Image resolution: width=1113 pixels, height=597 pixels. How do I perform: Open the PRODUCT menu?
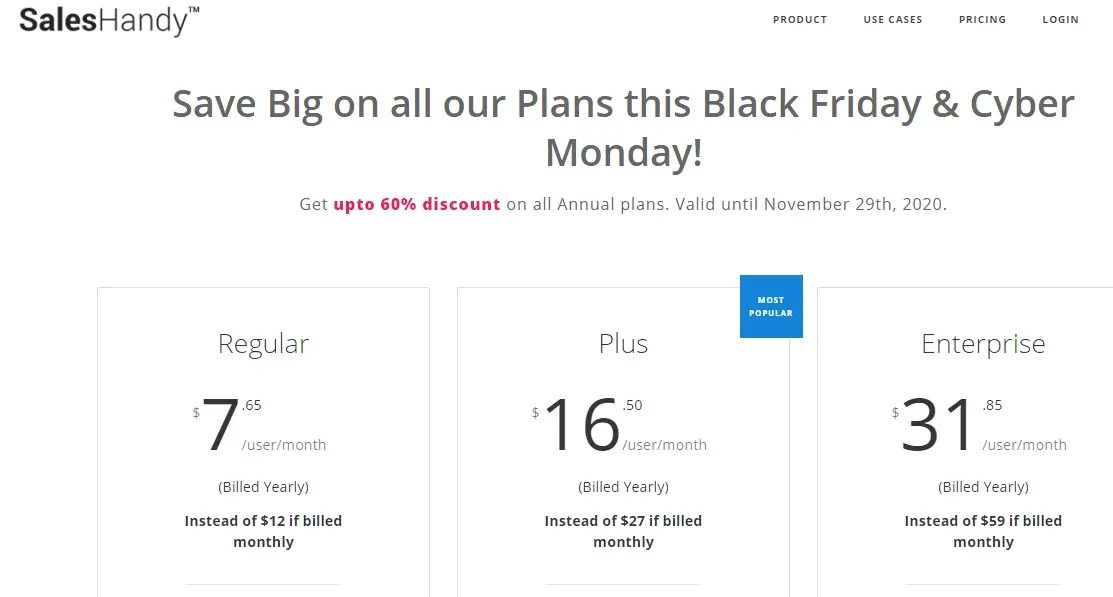click(x=800, y=19)
